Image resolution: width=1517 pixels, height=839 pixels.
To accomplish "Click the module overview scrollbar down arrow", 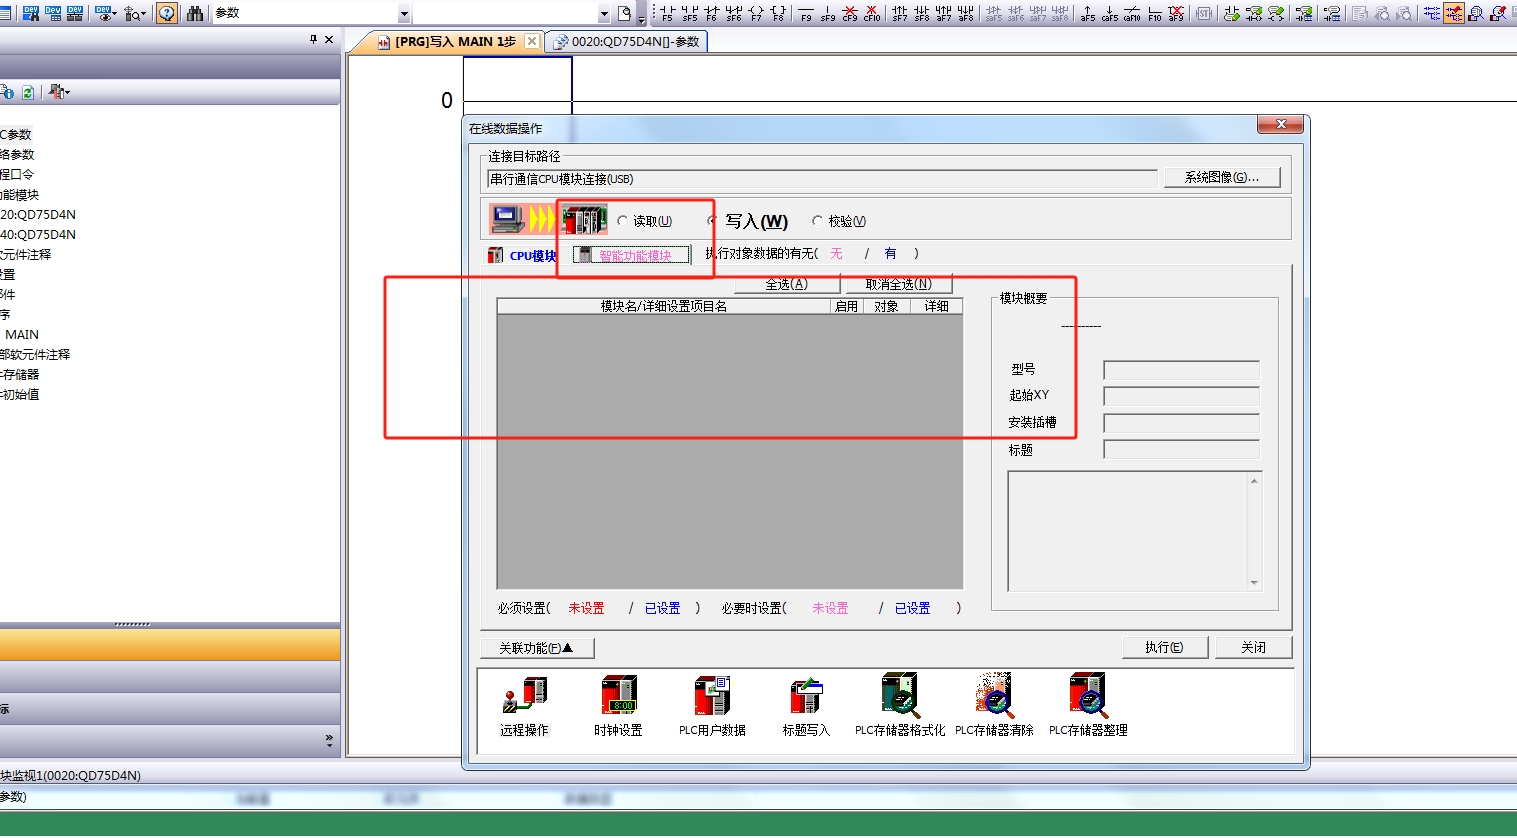I will 1254,583.
